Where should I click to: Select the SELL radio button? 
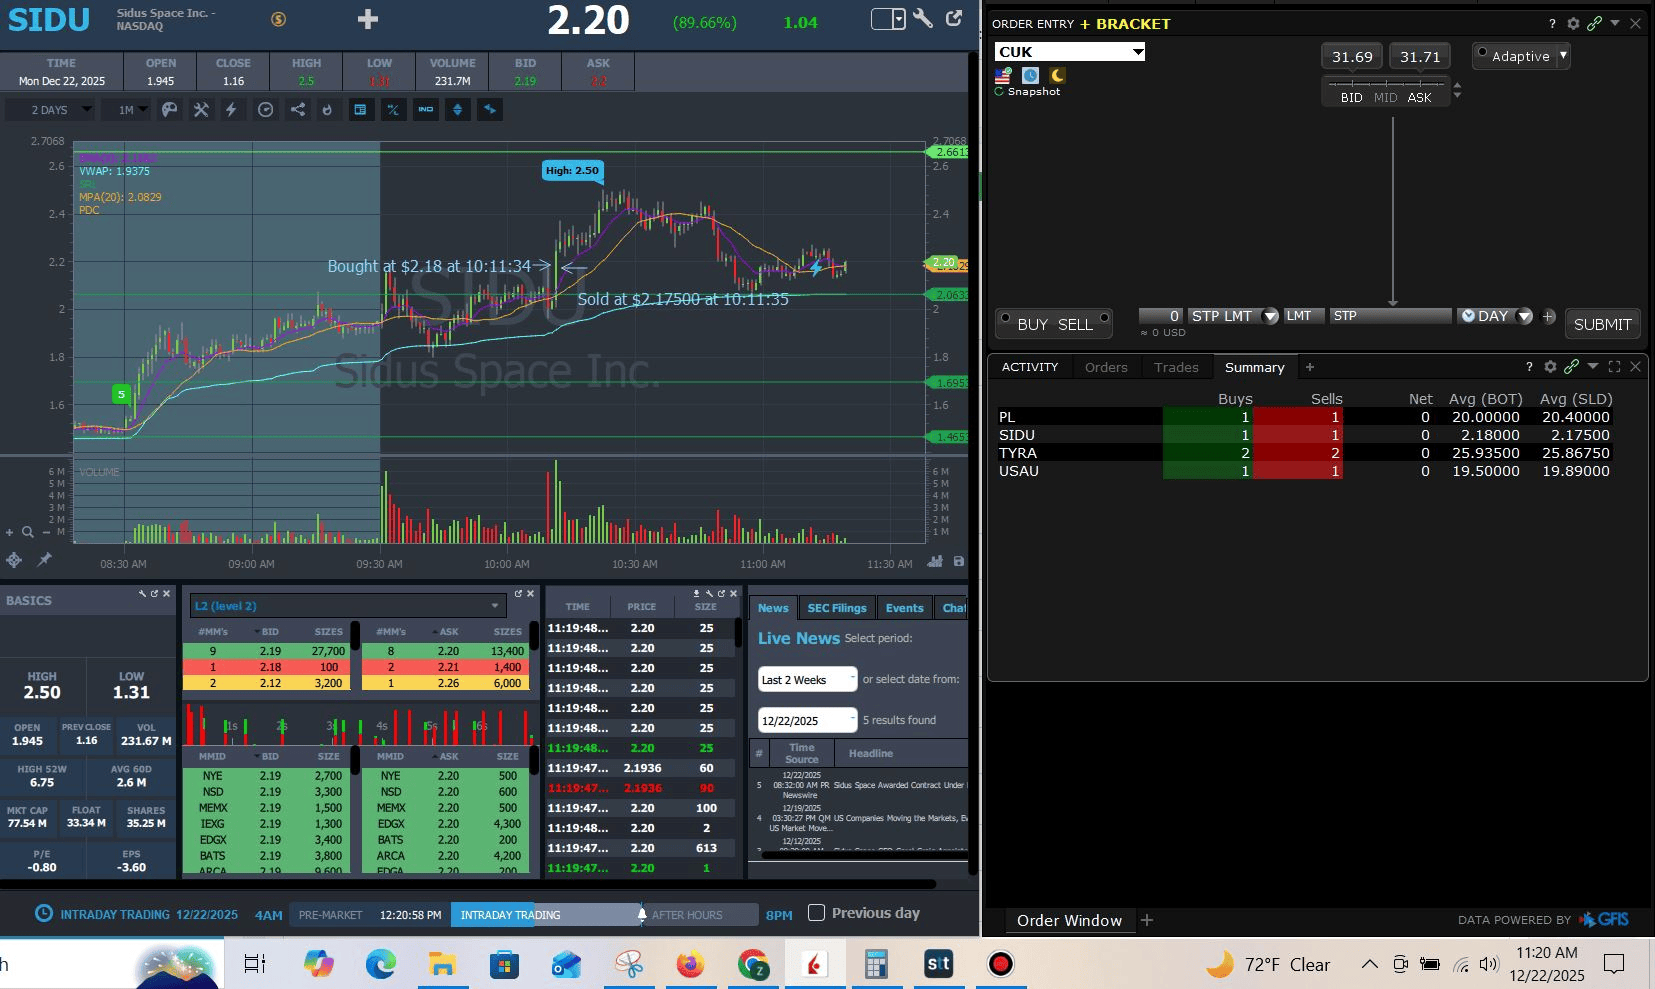(1104, 319)
